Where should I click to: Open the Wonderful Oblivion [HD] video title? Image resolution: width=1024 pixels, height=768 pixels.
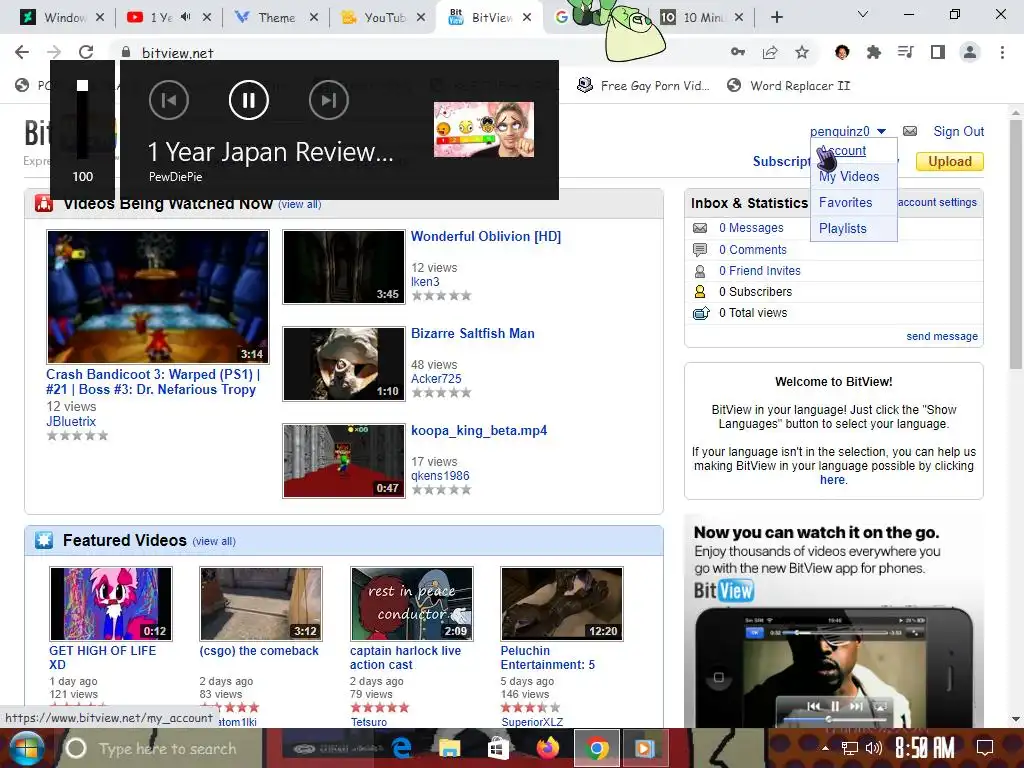[x=486, y=236]
